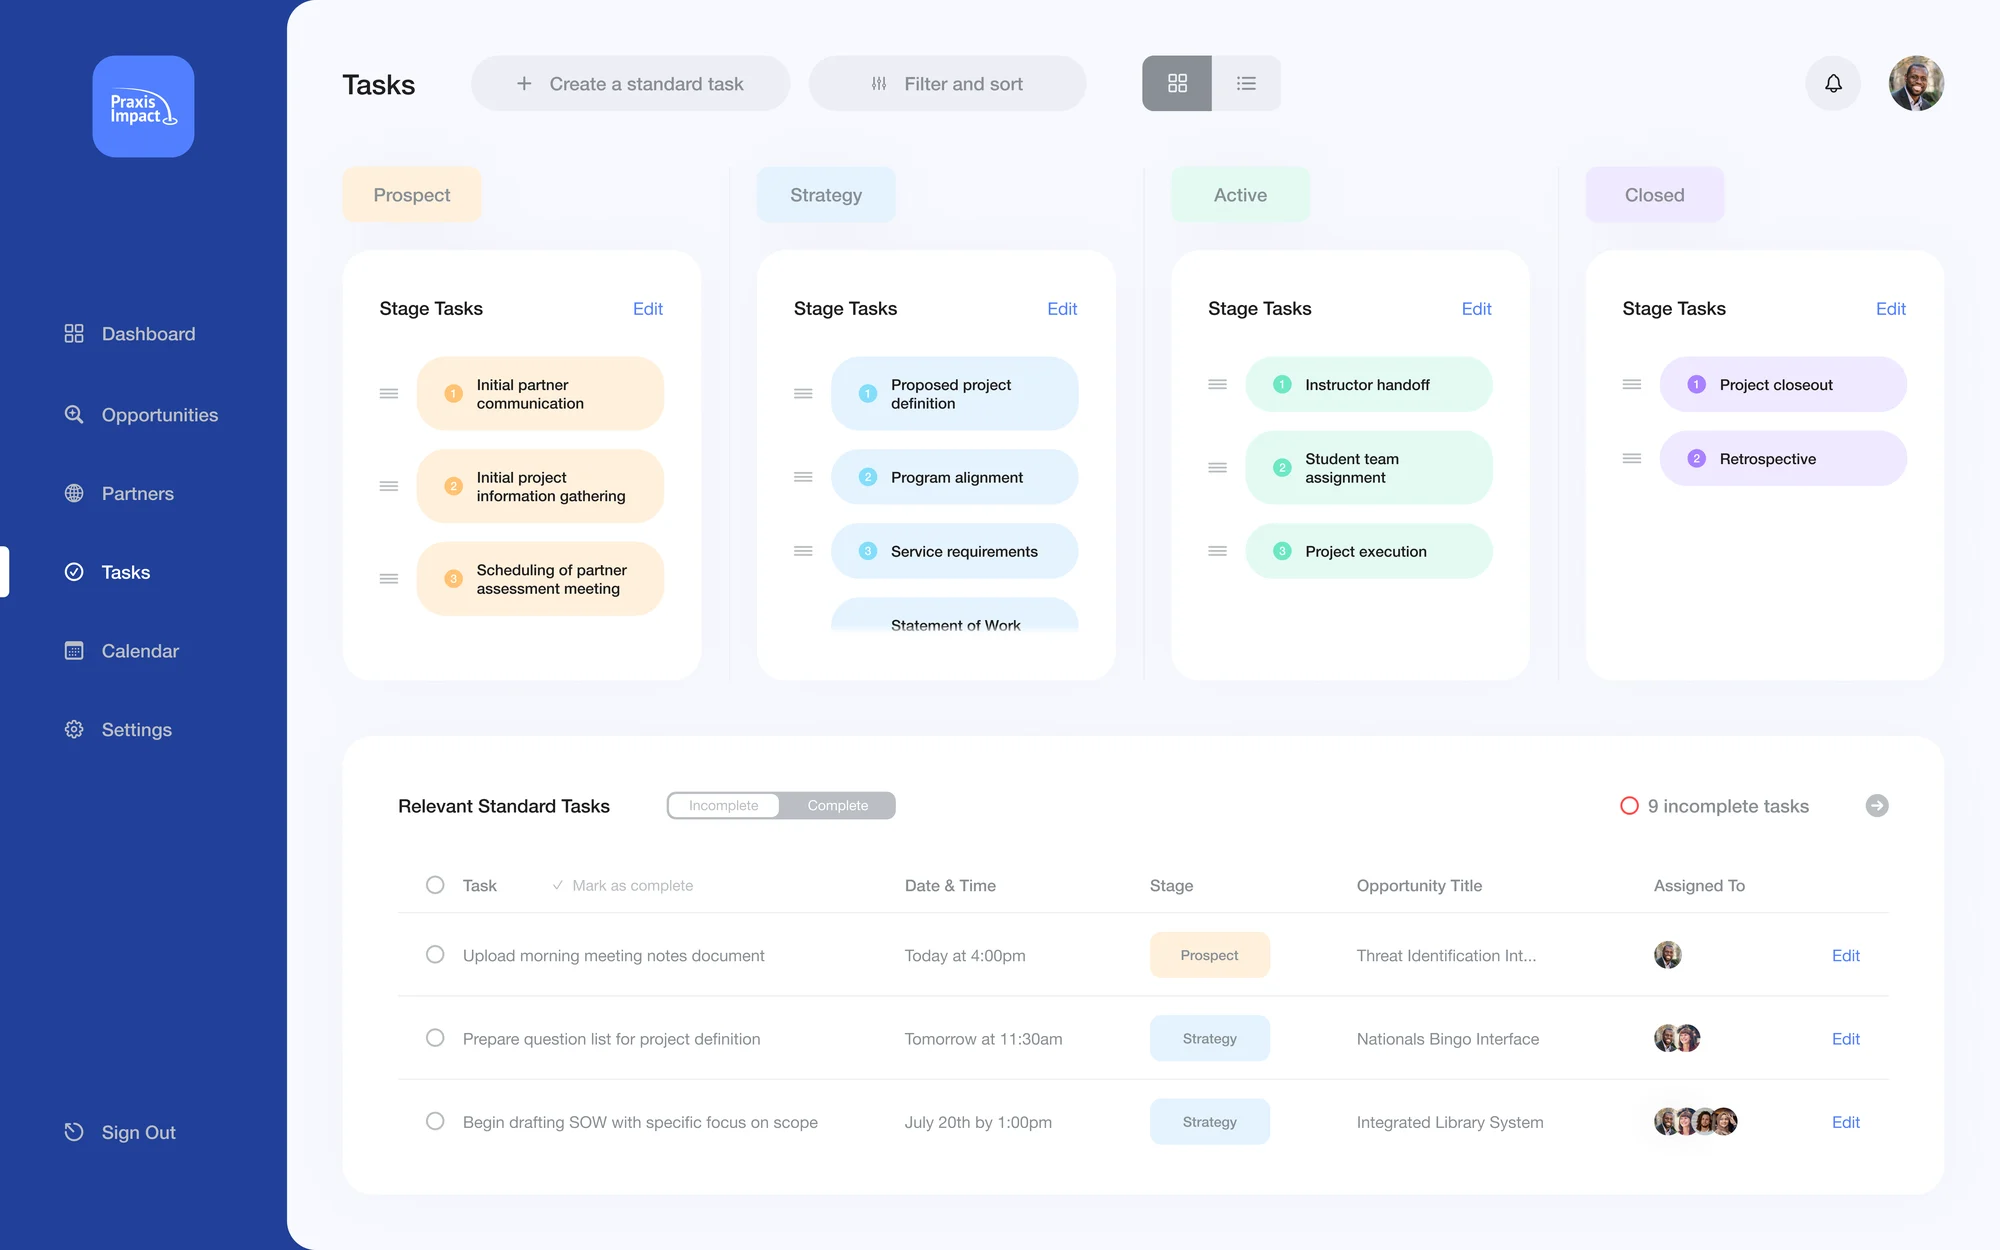This screenshot has height=1250, width=2000.
Task: Click the Praxis Impact logo
Action: coord(143,106)
